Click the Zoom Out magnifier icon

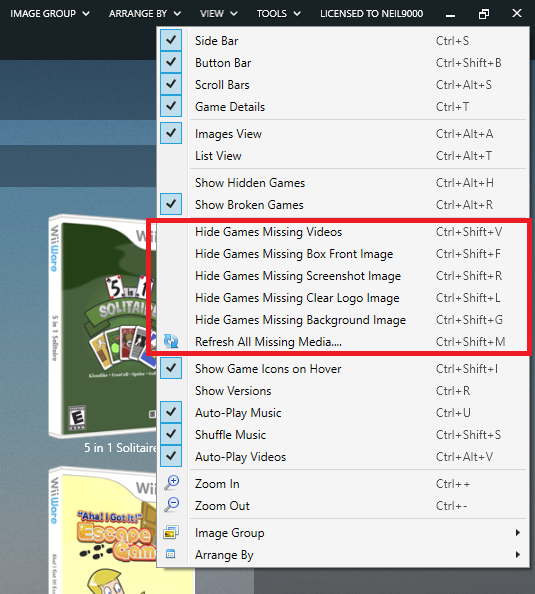(x=171, y=505)
